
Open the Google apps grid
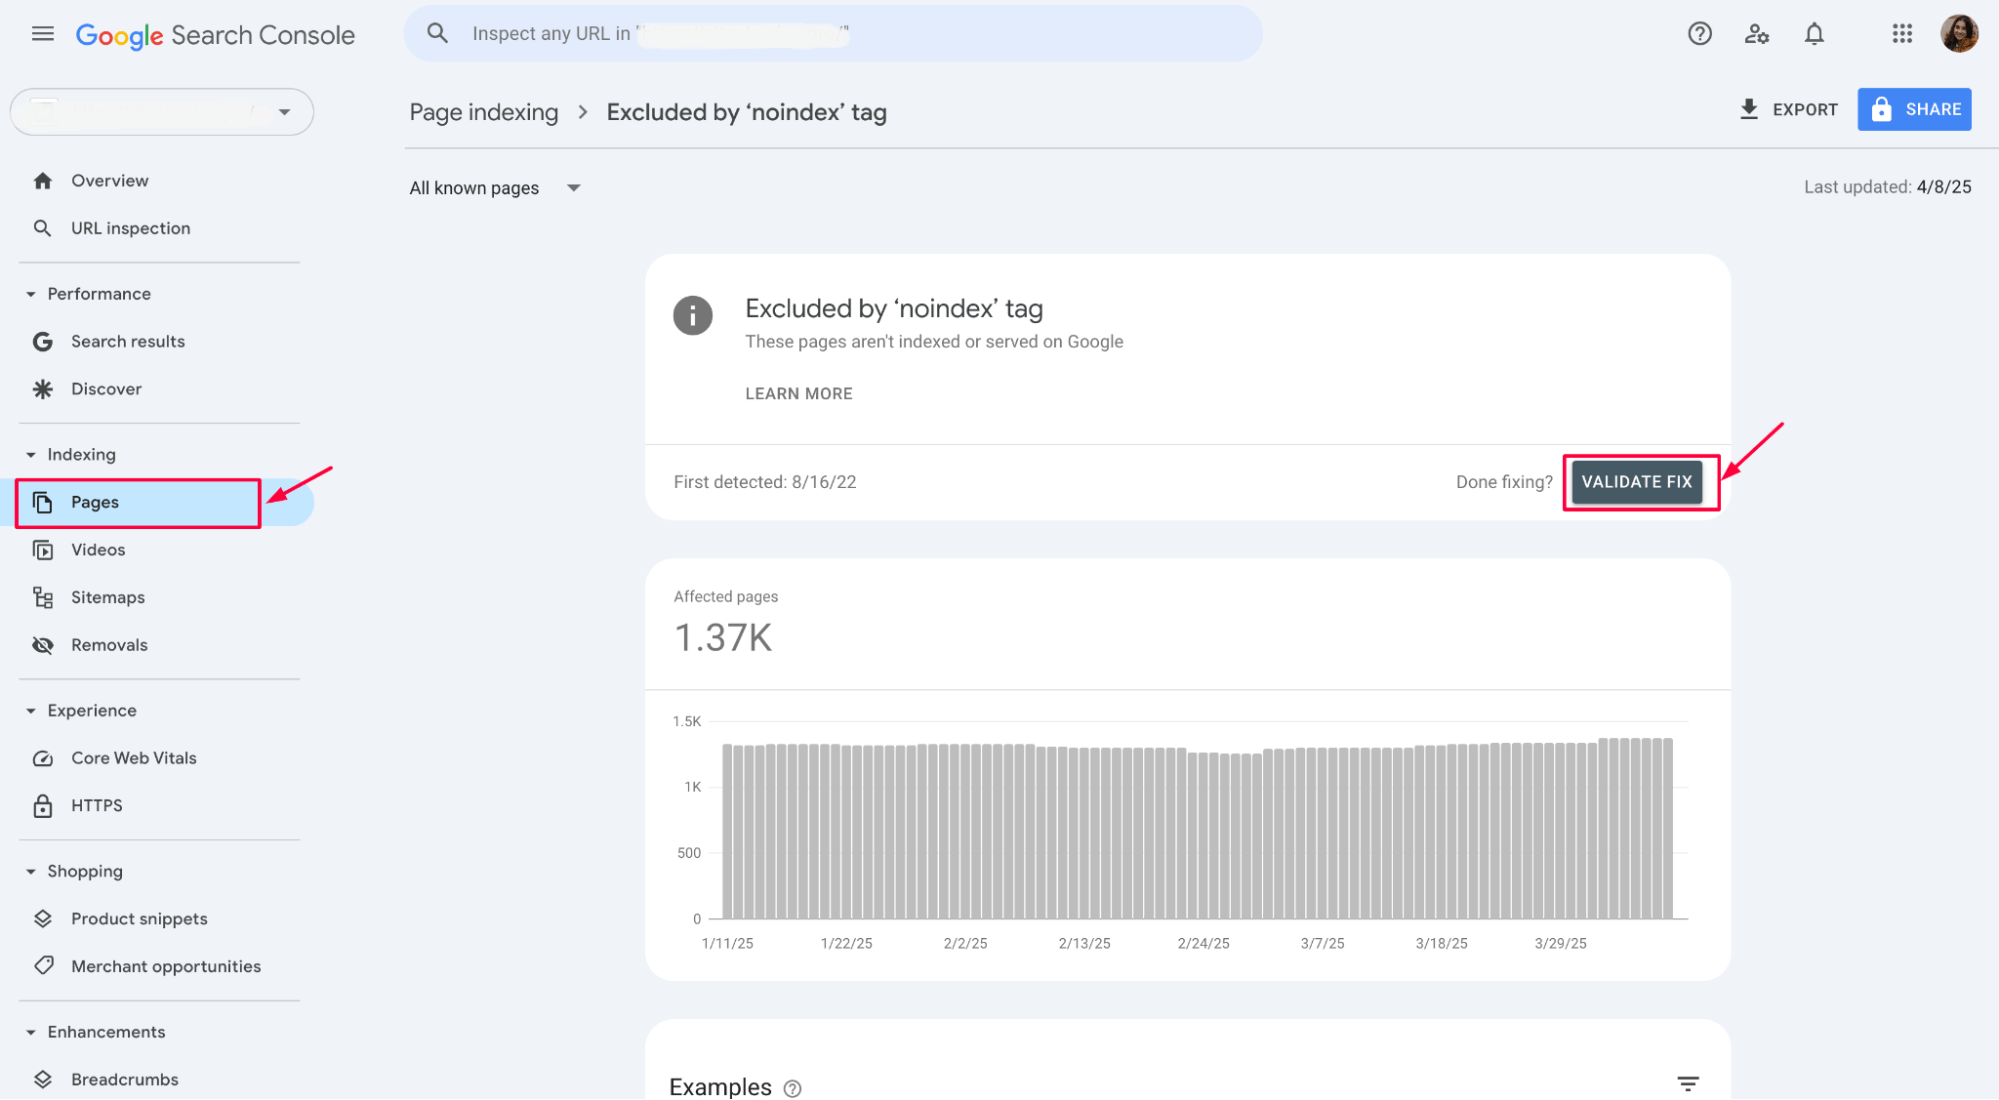[x=1901, y=34]
